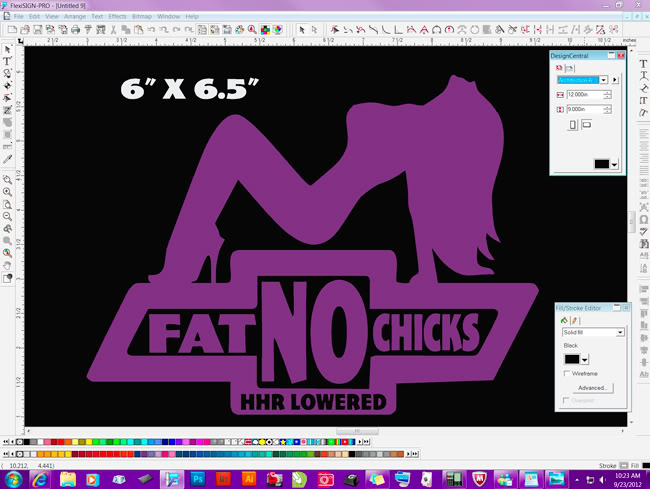Open the File menu

pyautogui.click(x=19, y=17)
